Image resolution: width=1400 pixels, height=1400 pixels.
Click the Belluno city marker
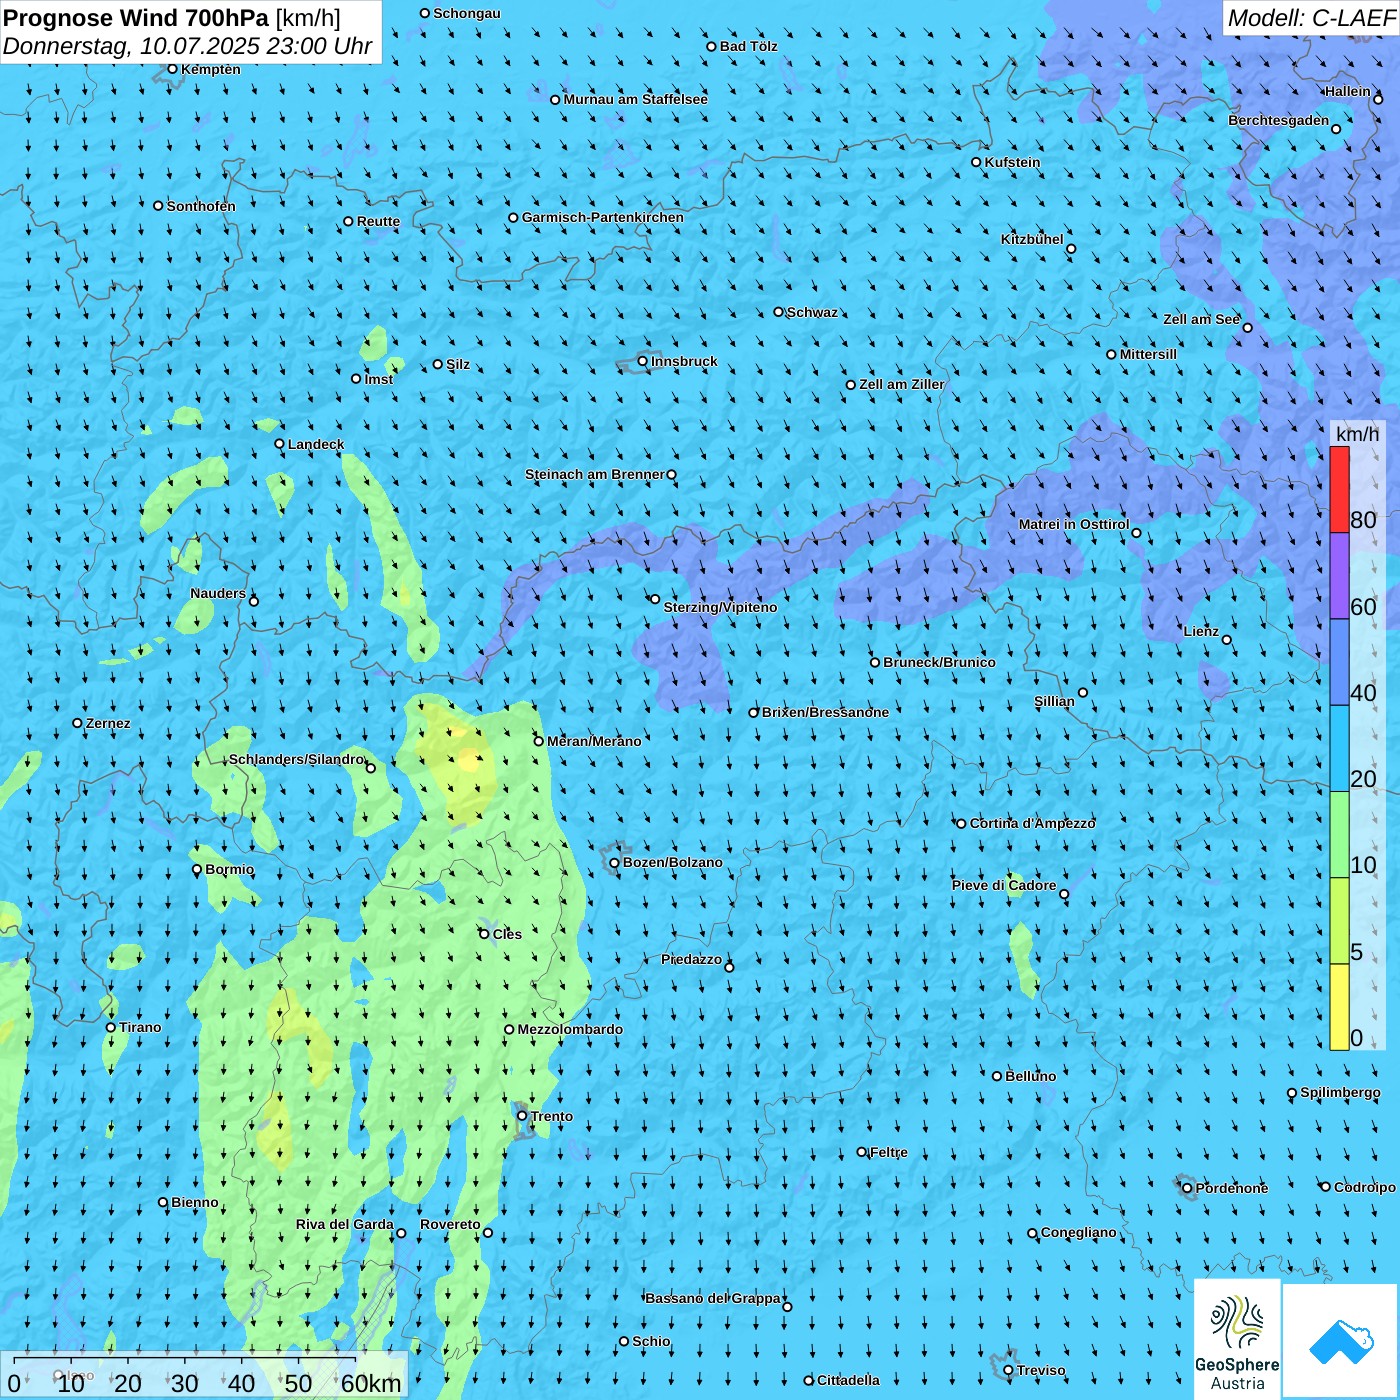997,1076
